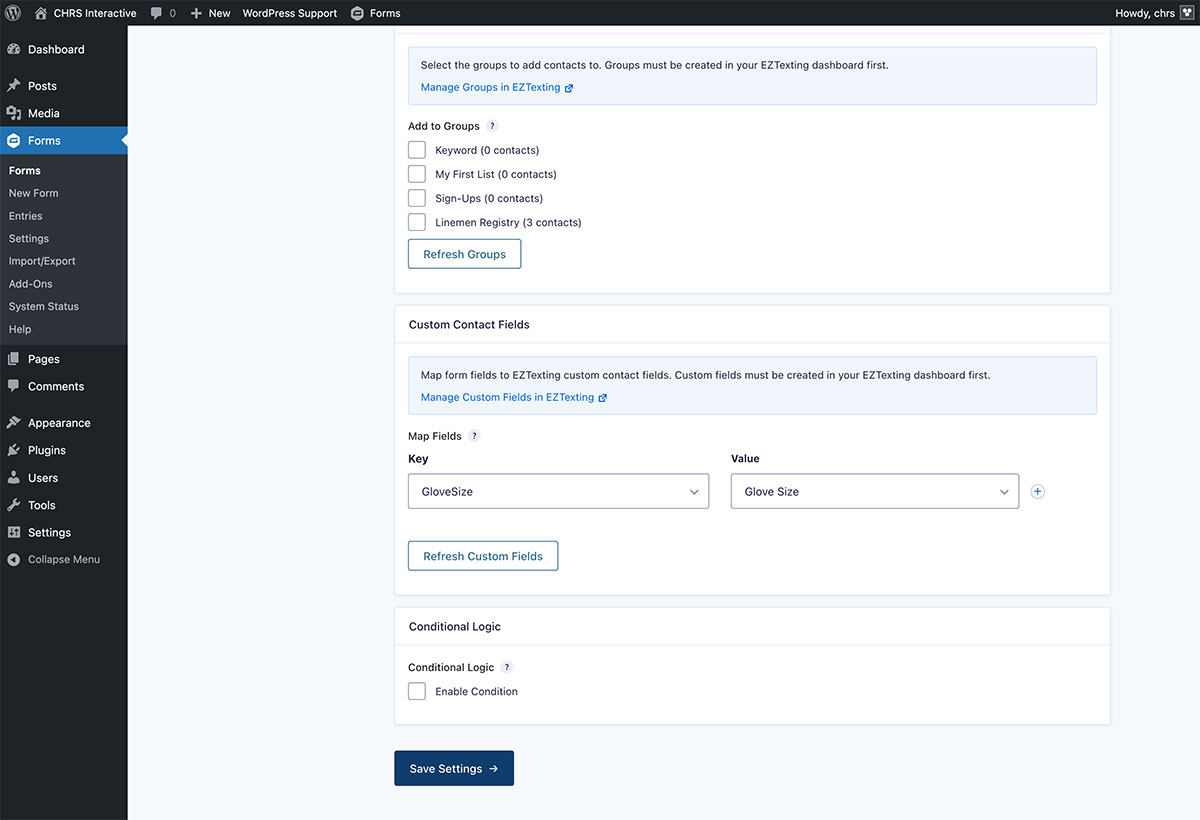1200x820 pixels.
Task: Open the Glove Size Value dropdown
Action: pos(874,491)
